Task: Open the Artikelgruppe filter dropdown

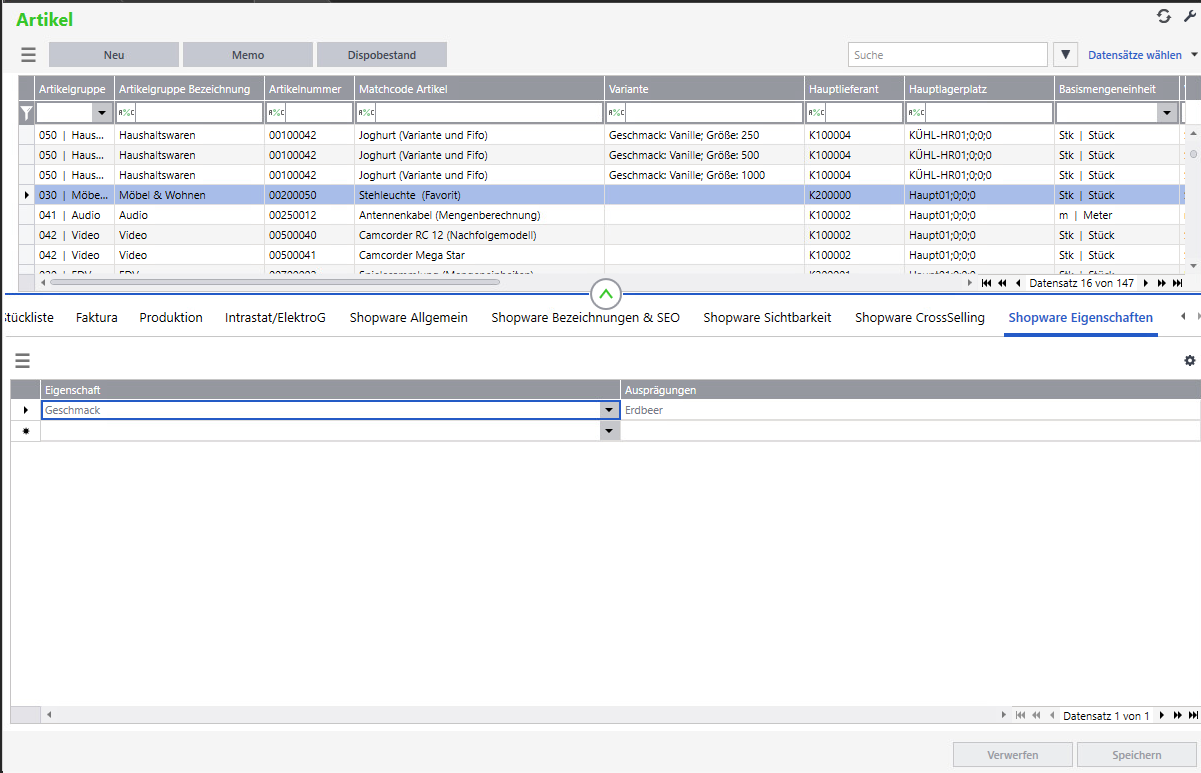Action: click(101, 113)
